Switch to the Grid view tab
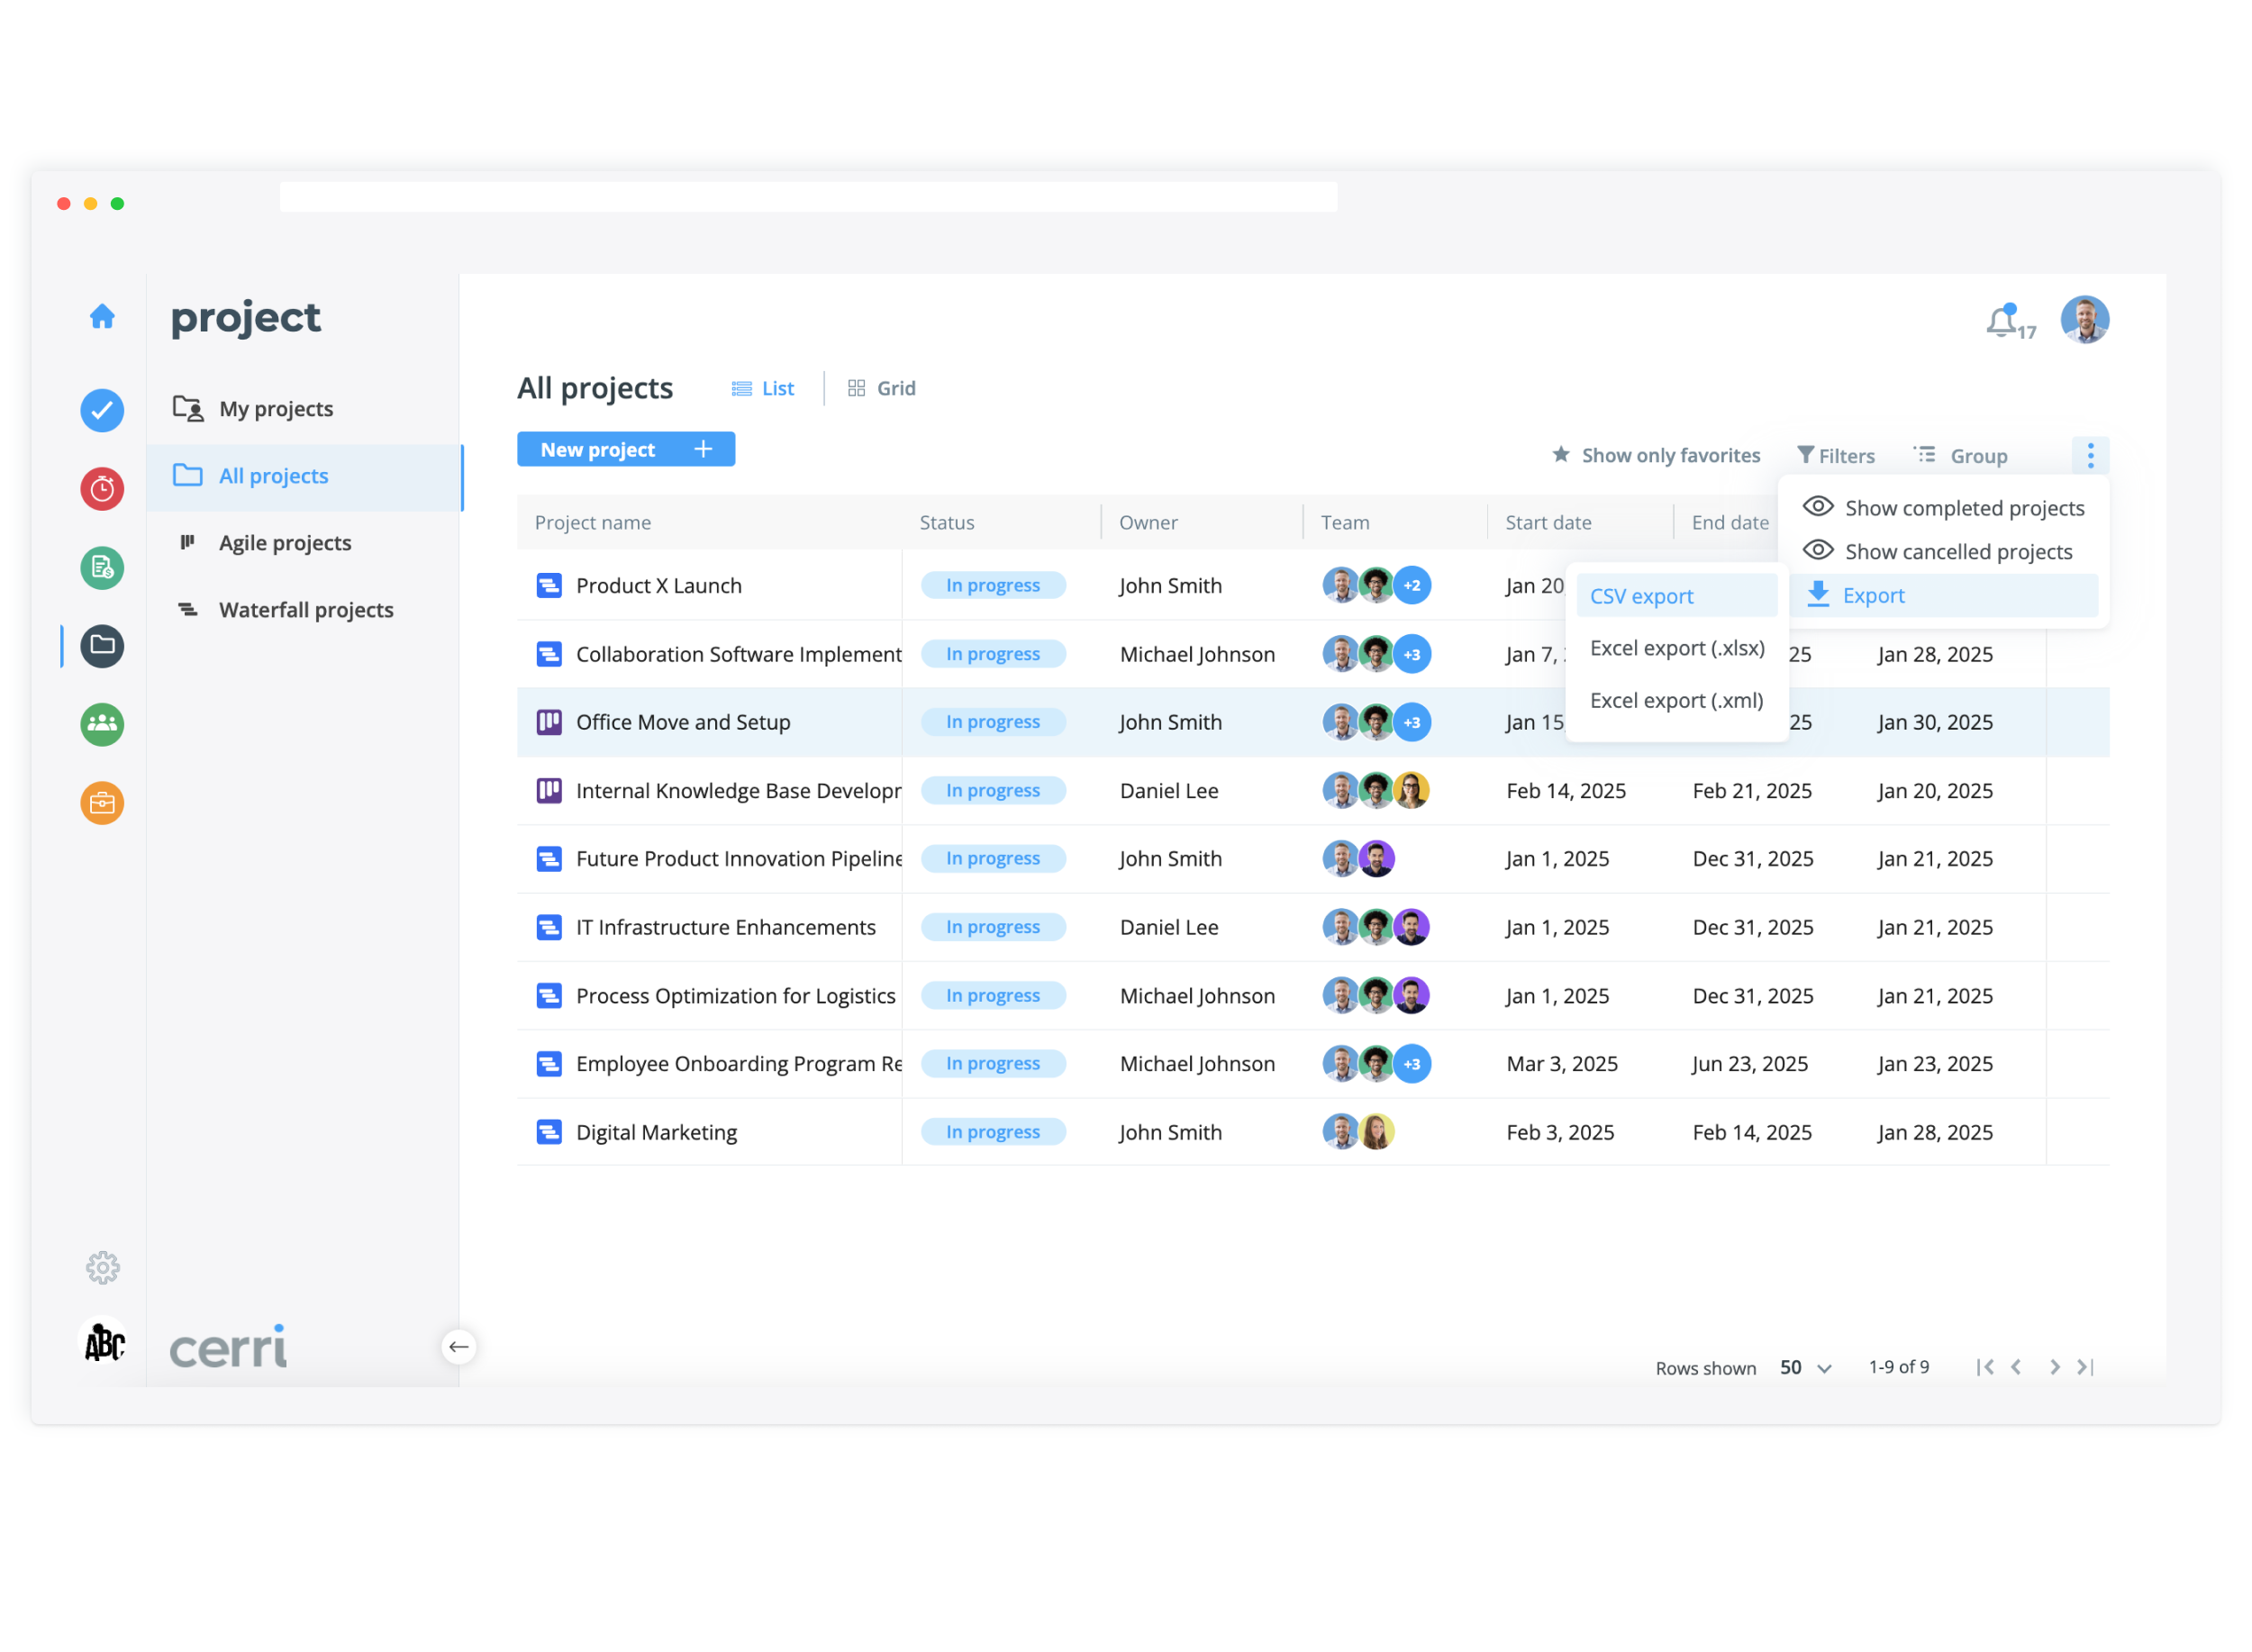2252x1652 pixels. coord(882,389)
